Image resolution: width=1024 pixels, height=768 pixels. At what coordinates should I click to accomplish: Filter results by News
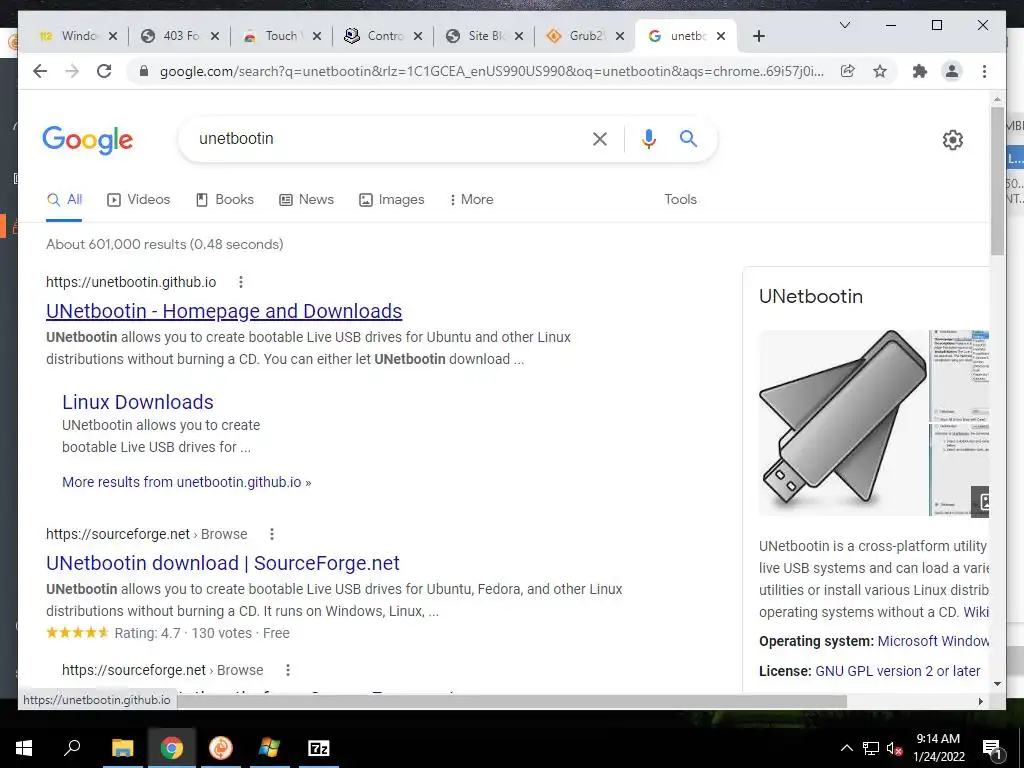pyautogui.click(x=306, y=199)
